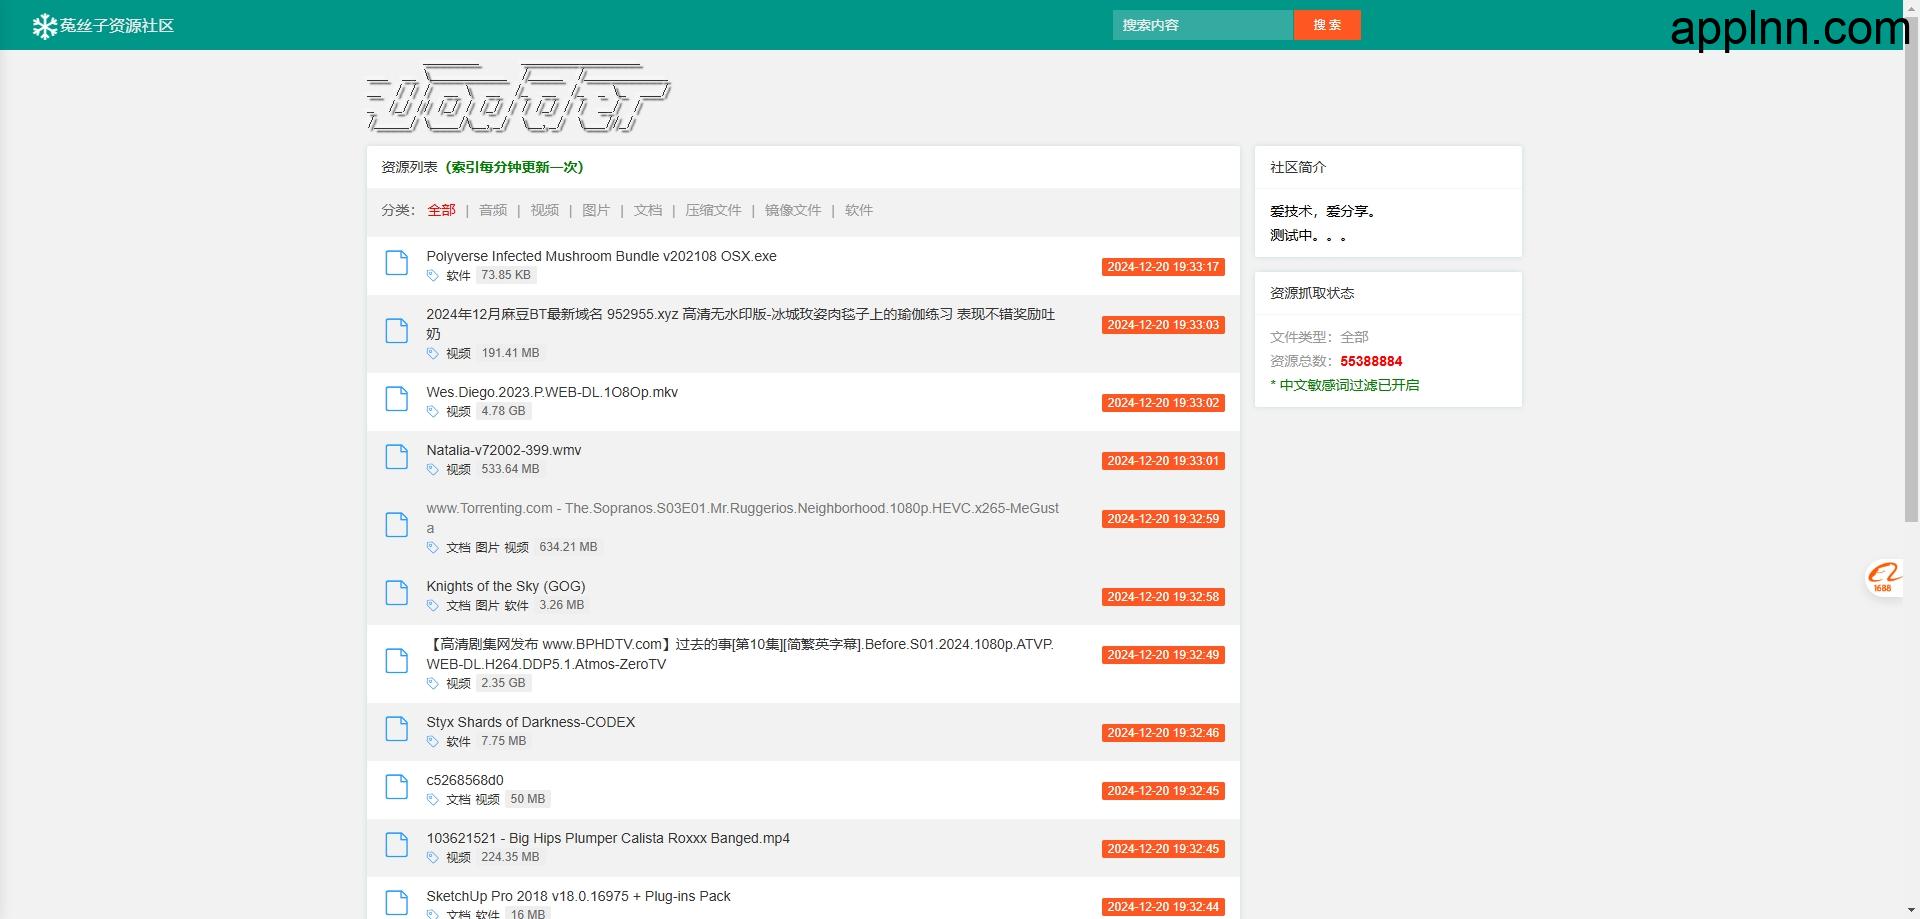This screenshot has width=1920, height=919.
Task: Click file icon beside Wes.Diego.2023 mkv entry
Action: coord(397,399)
